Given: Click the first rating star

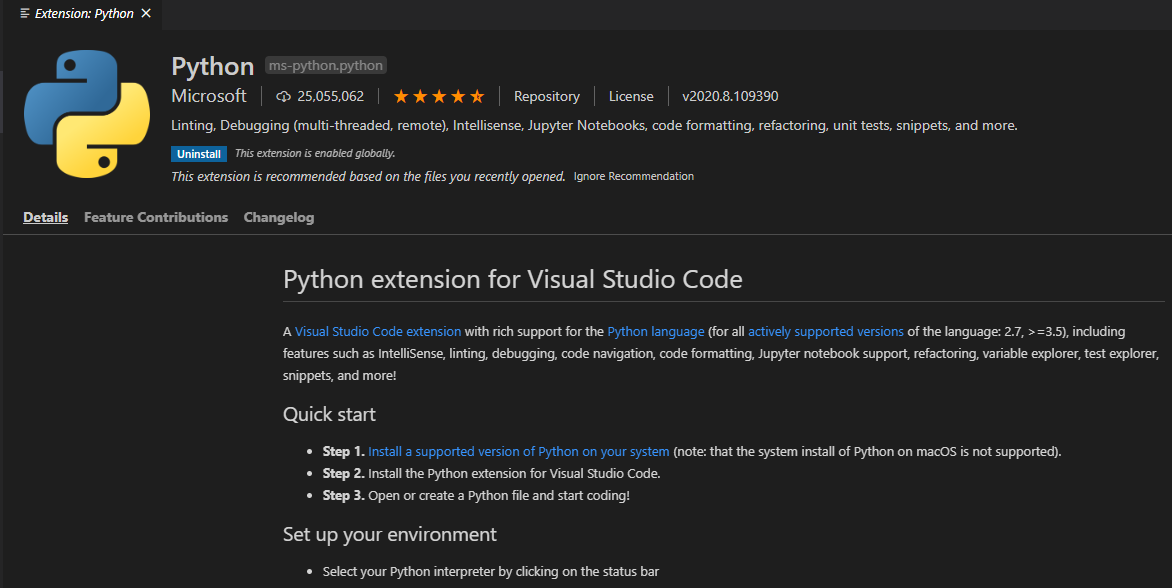Looking at the screenshot, I should click(400, 95).
